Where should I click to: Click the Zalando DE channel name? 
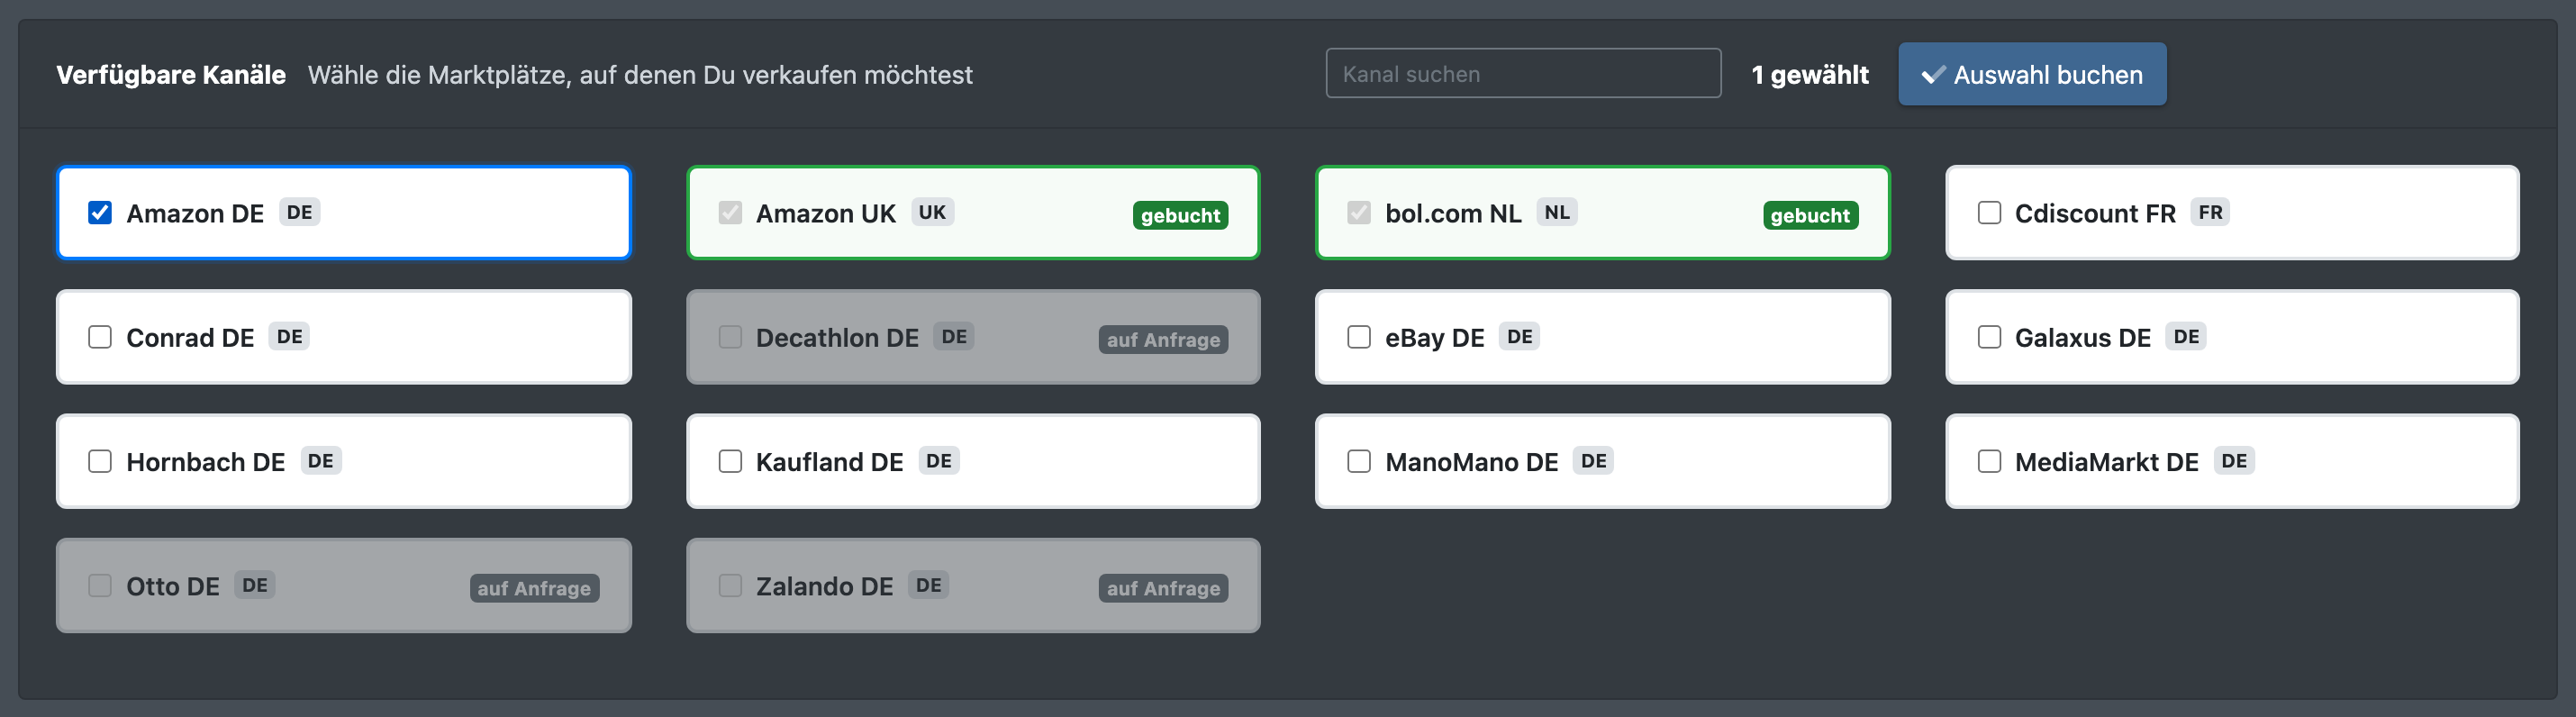824,586
